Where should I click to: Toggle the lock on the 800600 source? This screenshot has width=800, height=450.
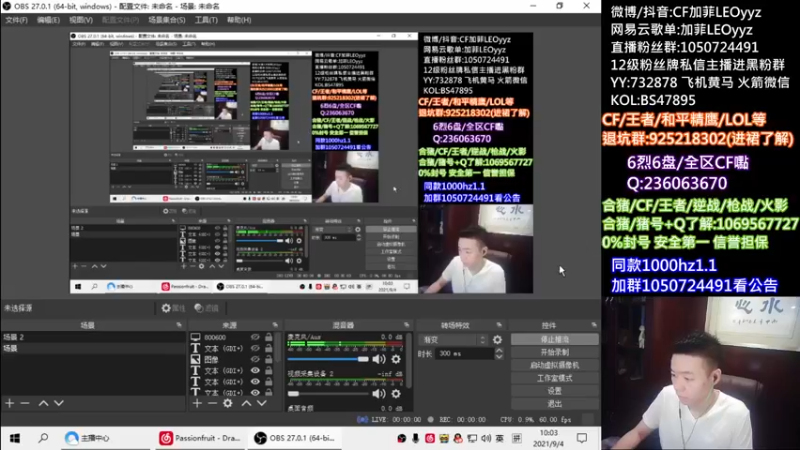268,337
